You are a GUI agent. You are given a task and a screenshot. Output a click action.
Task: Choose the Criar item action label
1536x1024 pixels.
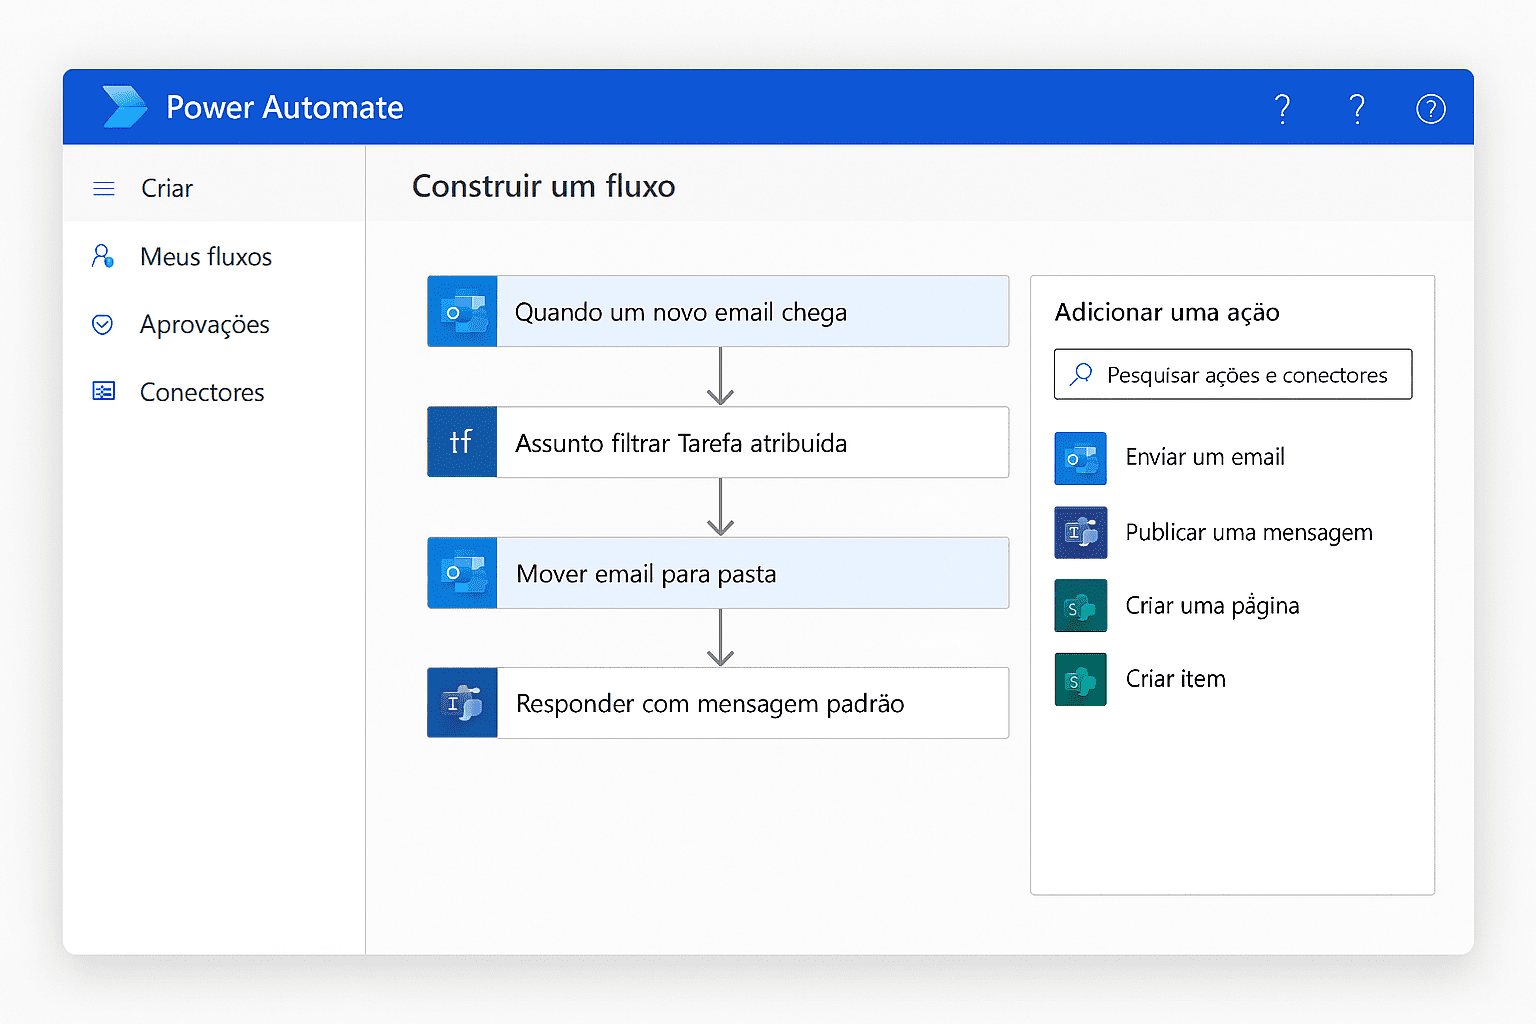pyautogui.click(x=1175, y=679)
